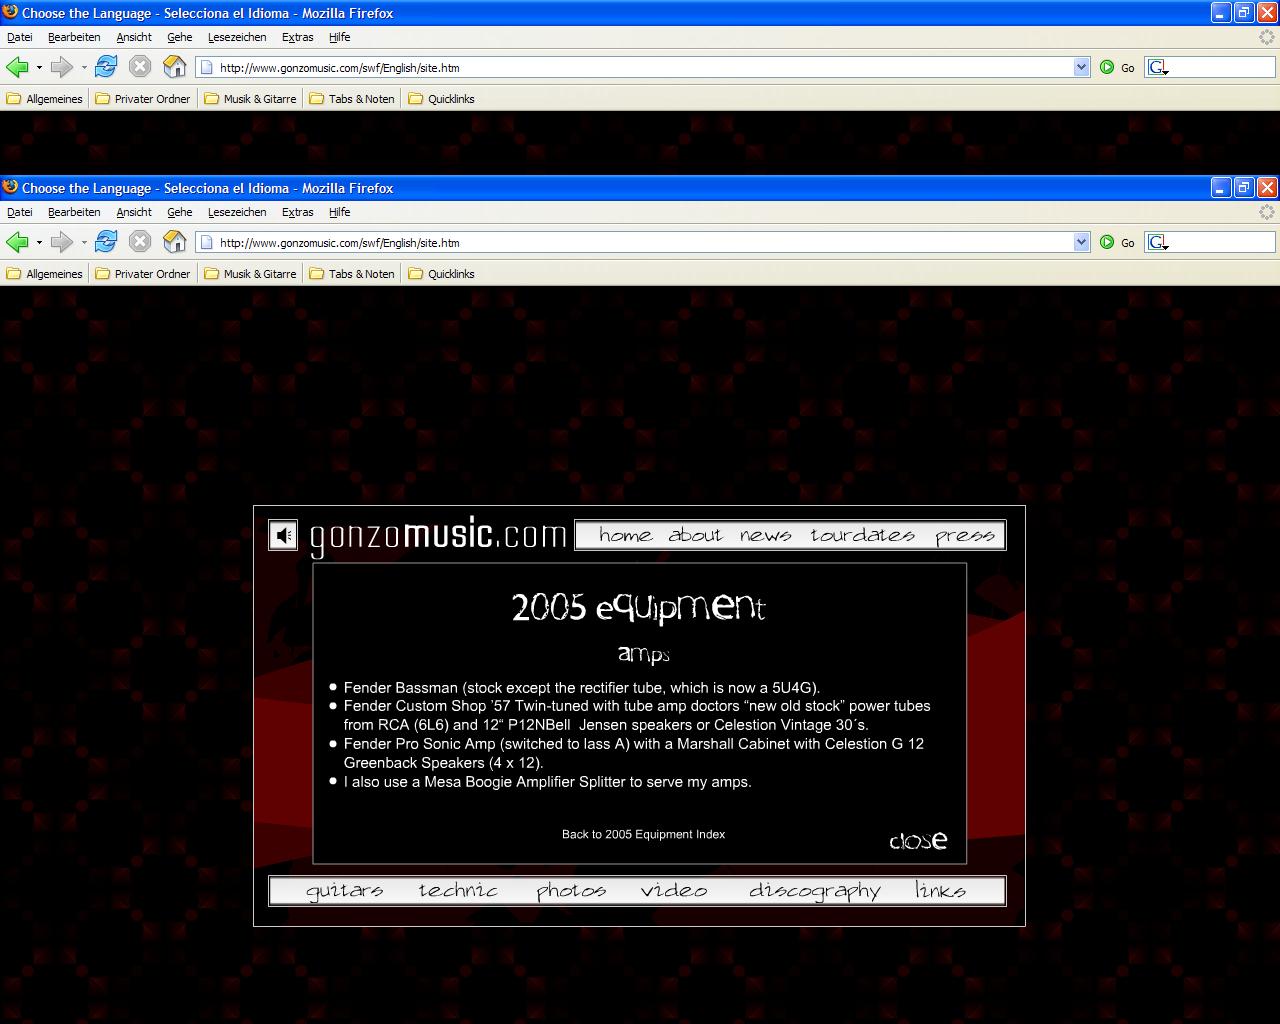
Task: Go back in the front Firefox window
Action: 17,242
